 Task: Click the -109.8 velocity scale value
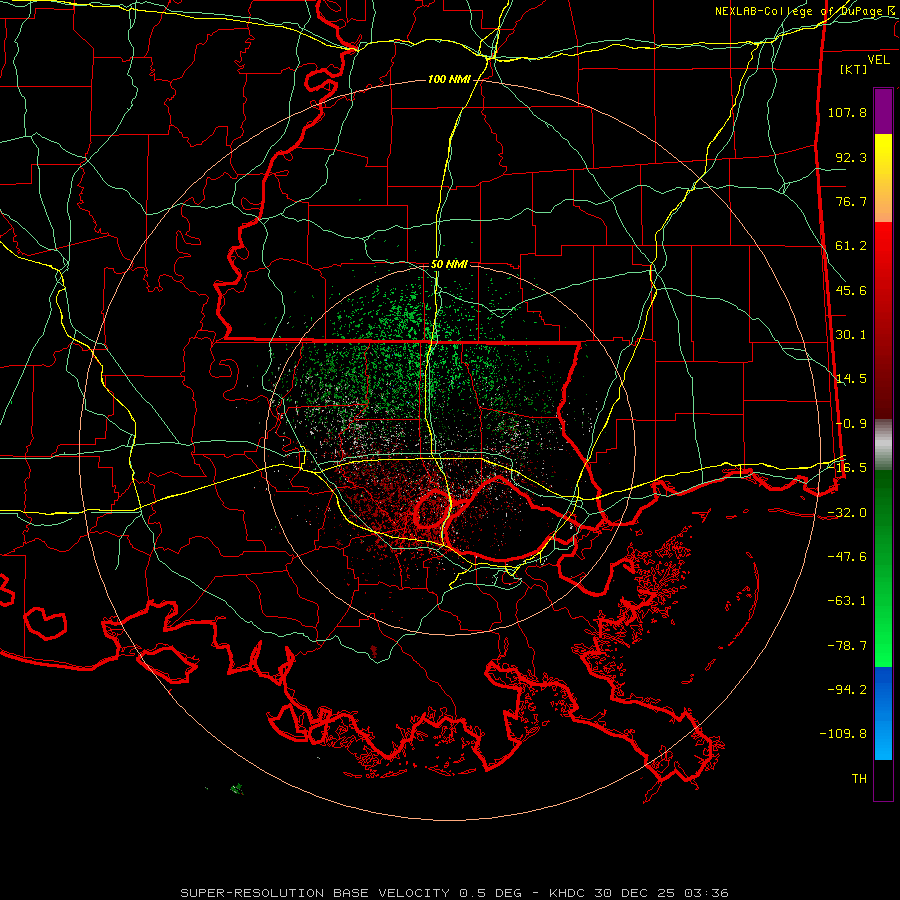[x=843, y=734]
